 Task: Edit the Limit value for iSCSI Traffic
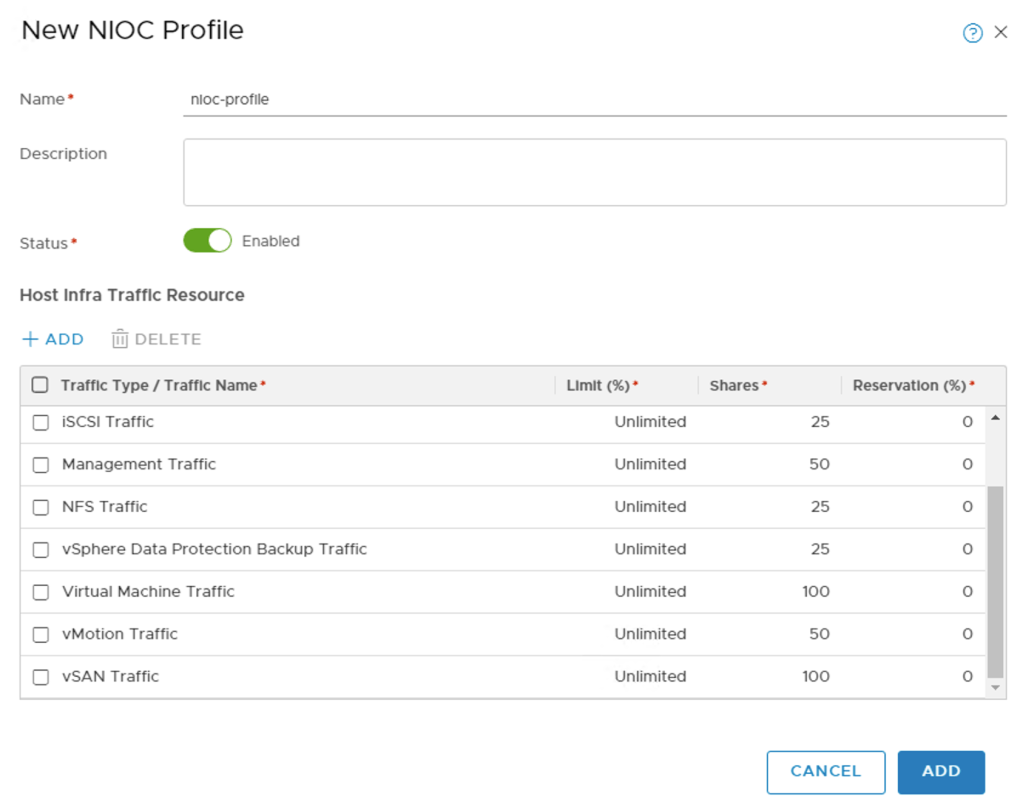pos(650,422)
